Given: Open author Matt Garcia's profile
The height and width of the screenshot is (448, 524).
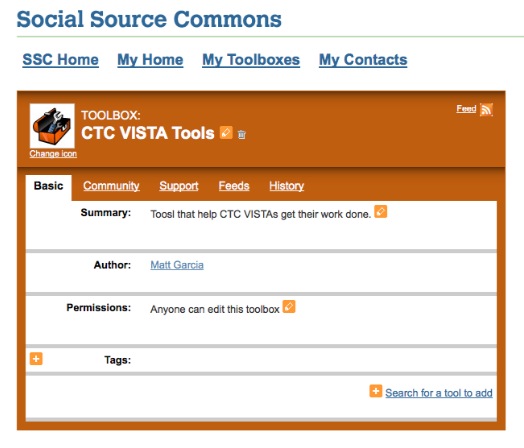Looking at the screenshot, I should [177, 265].
